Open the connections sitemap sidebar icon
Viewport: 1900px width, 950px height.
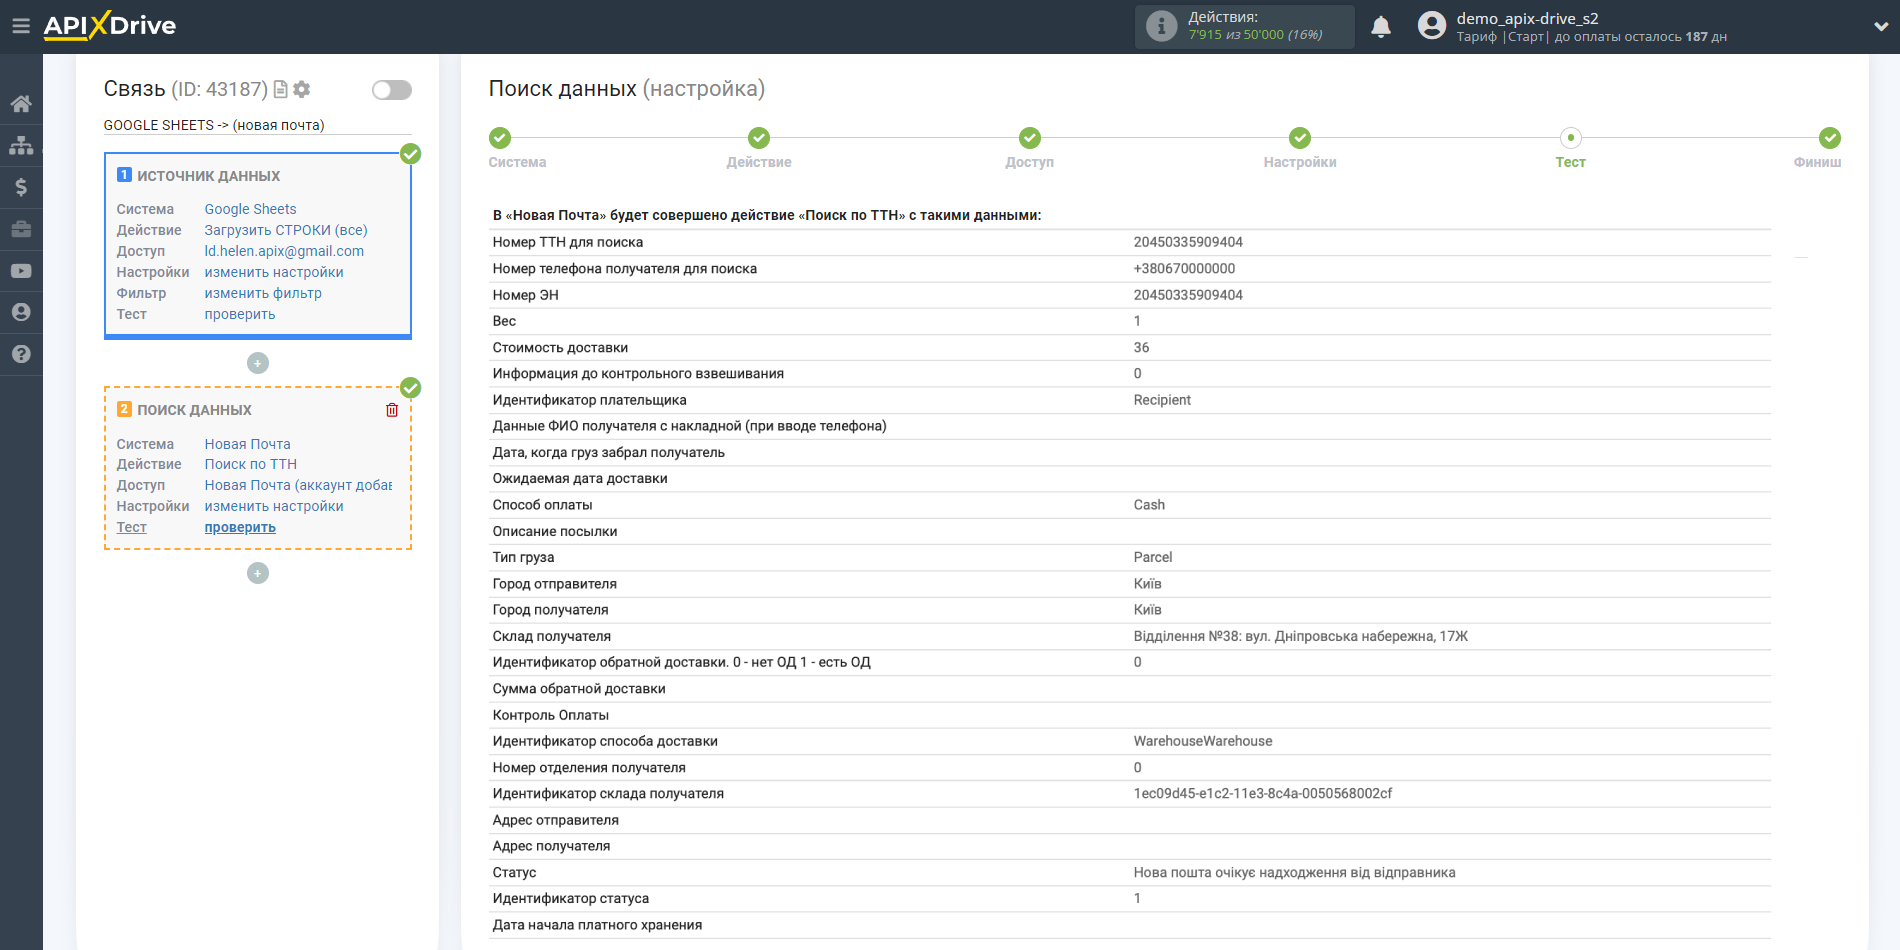click(x=21, y=146)
